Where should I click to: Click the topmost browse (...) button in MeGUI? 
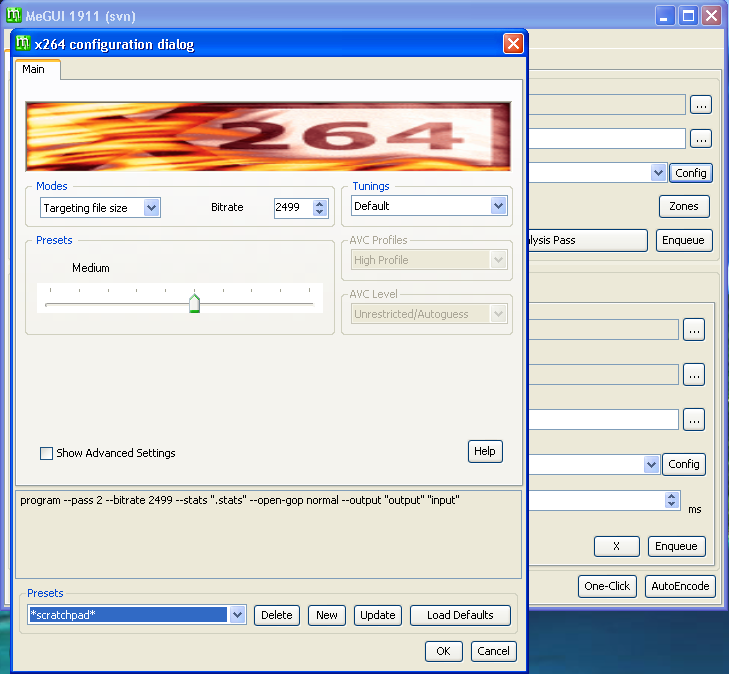tap(701, 105)
